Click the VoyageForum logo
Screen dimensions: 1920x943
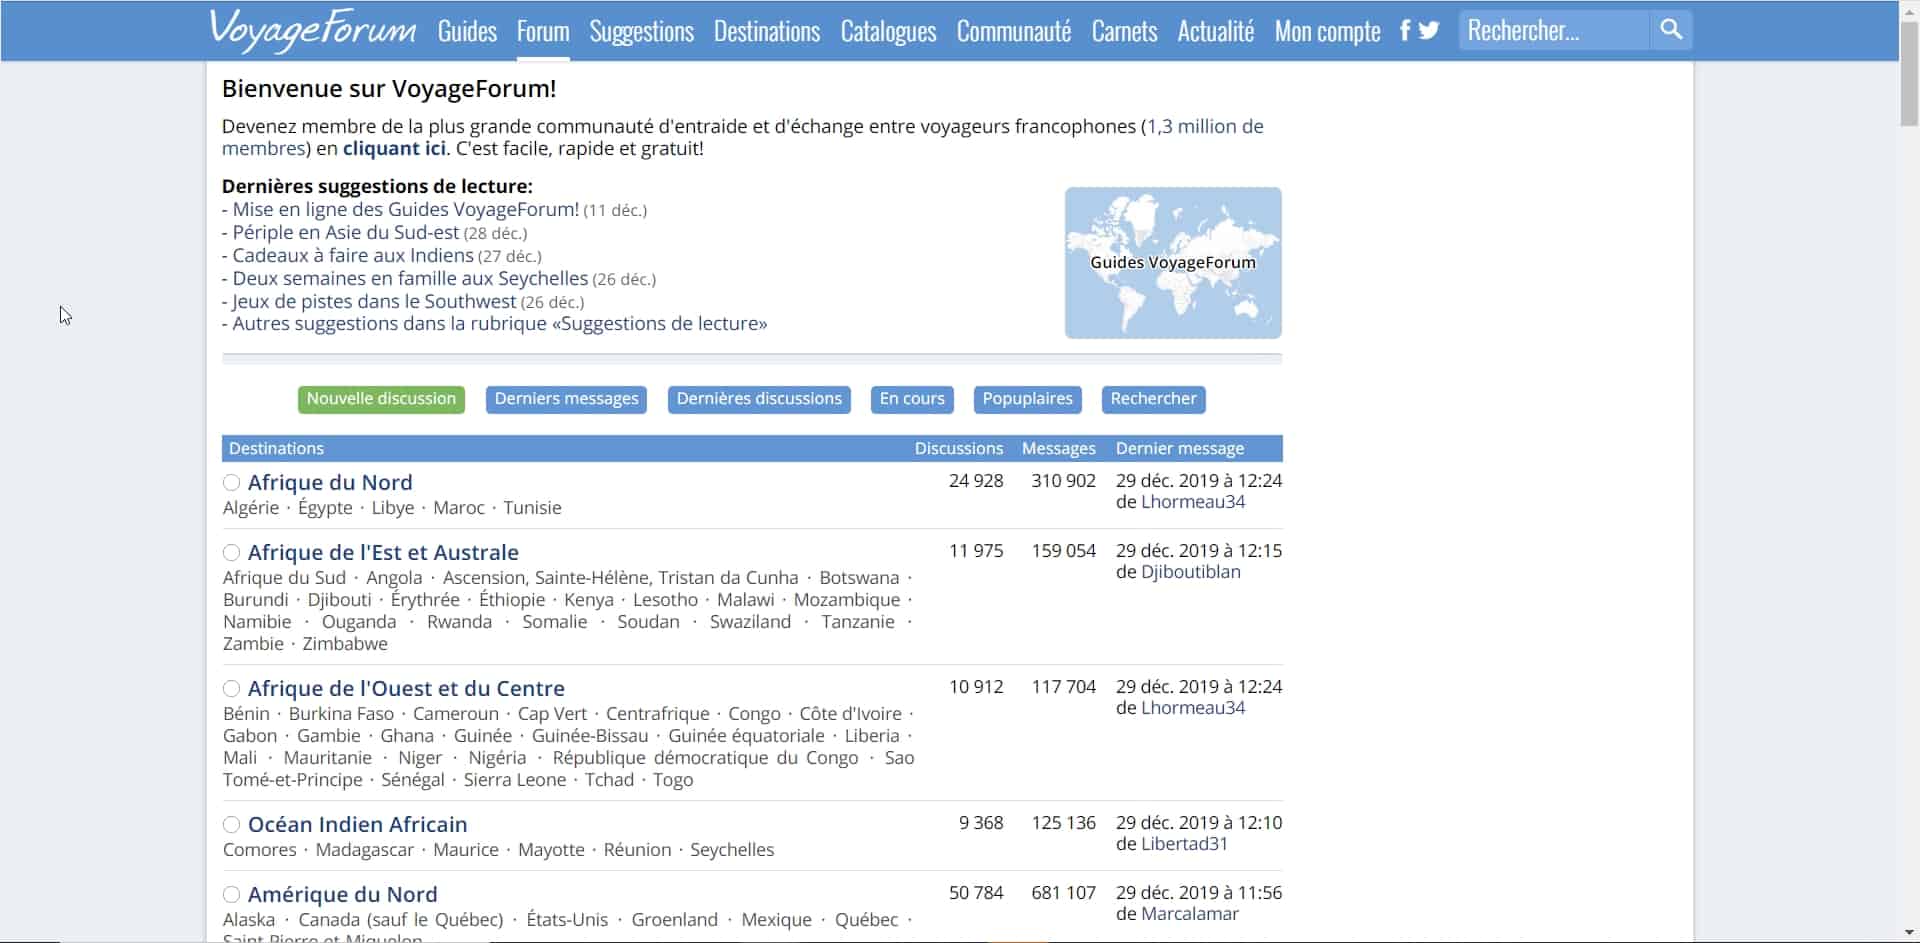(x=312, y=30)
